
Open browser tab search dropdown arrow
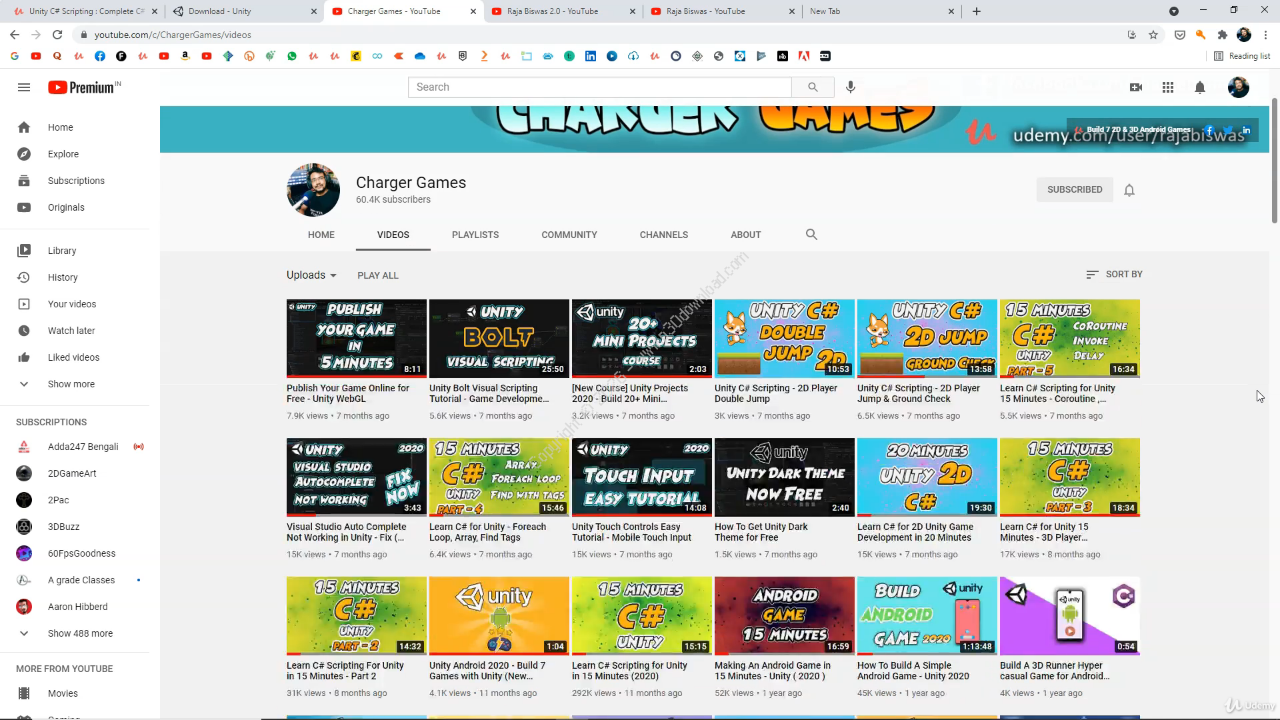[1174, 11]
